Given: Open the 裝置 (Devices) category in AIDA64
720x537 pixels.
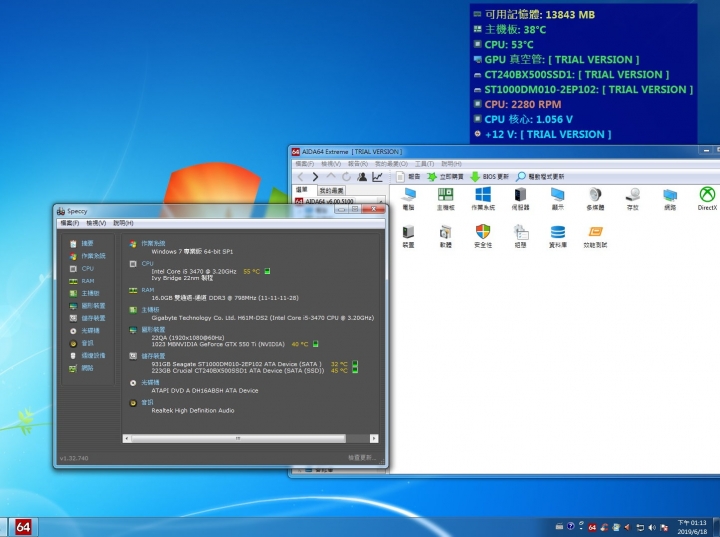Looking at the screenshot, I should [x=408, y=236].
